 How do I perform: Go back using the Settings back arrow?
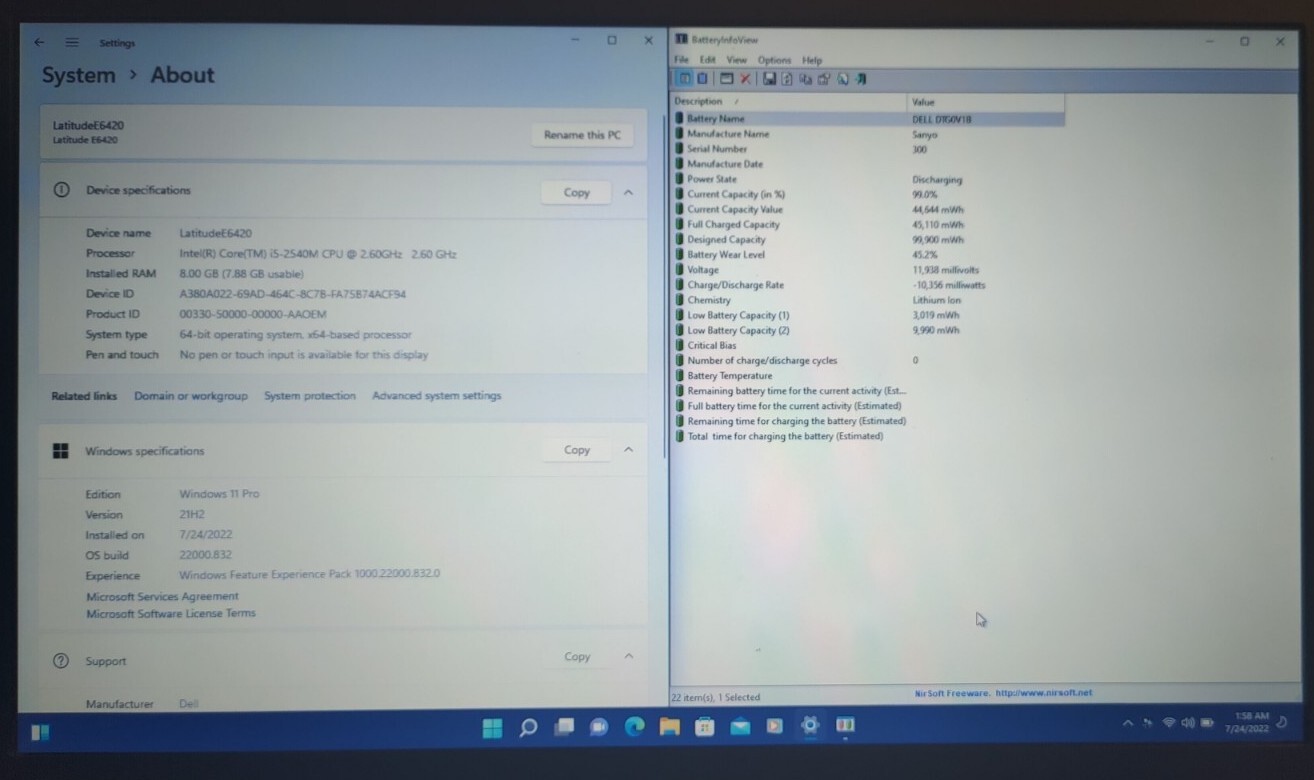(x=39, y=42)
